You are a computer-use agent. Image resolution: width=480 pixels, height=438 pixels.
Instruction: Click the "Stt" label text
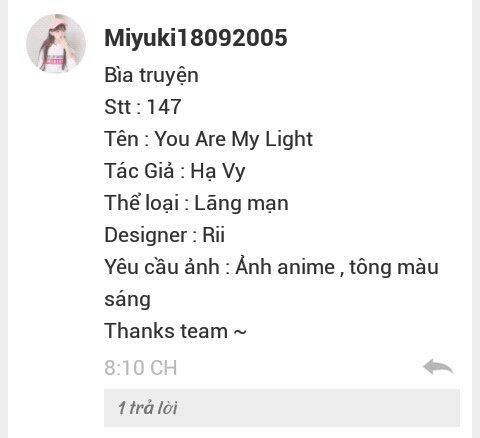coord(118,107)
